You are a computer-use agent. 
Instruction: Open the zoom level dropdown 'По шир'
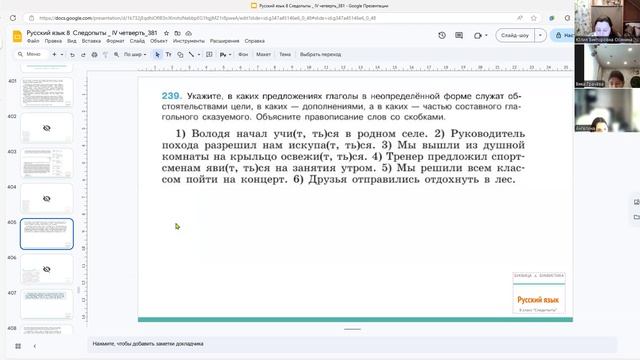click(x=135, y=54)
